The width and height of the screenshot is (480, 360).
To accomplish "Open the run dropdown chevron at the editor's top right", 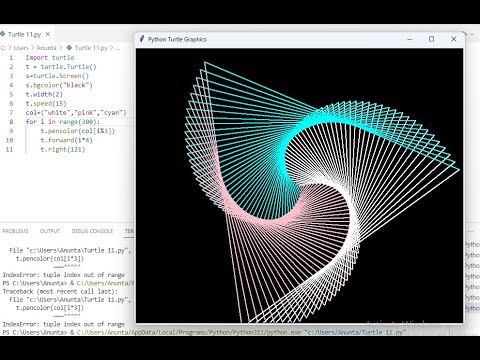I will pyautogui.click(x=472, y=34).
